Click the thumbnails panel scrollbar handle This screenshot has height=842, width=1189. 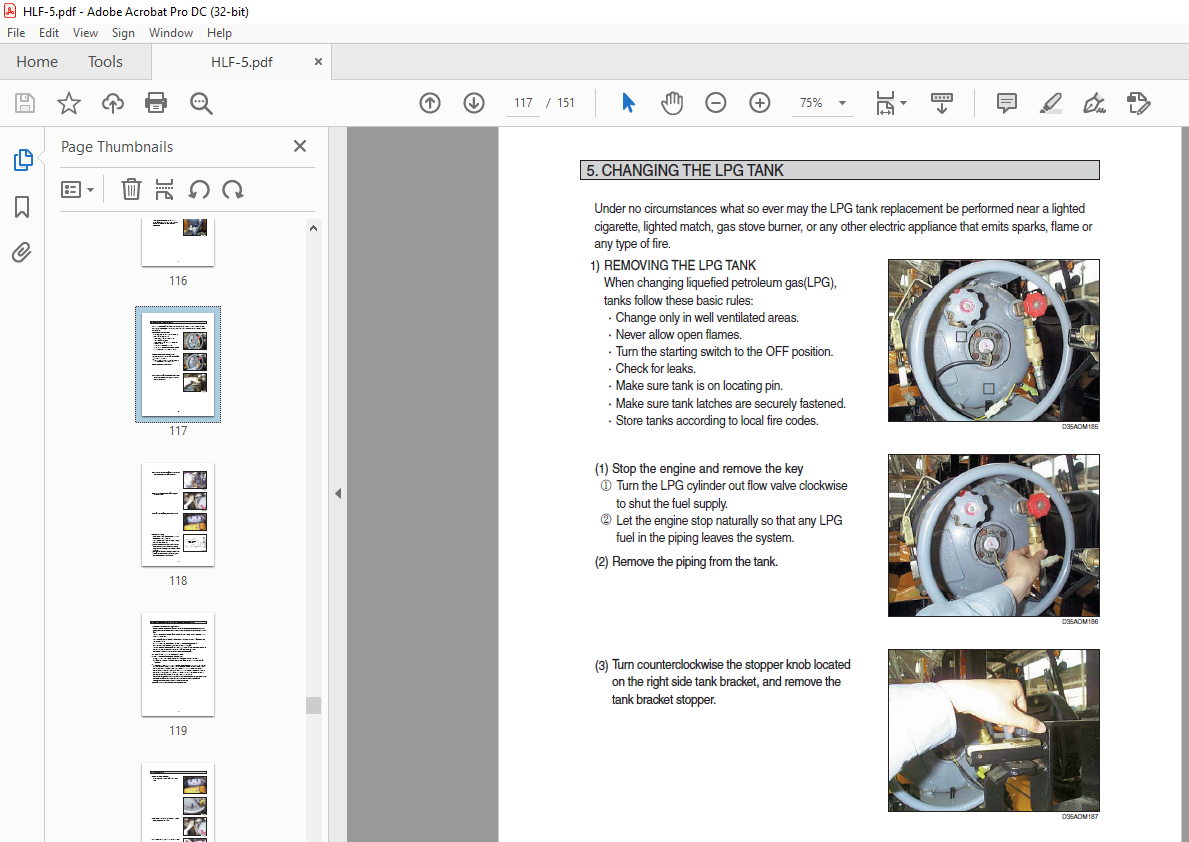tap(313, 705)
